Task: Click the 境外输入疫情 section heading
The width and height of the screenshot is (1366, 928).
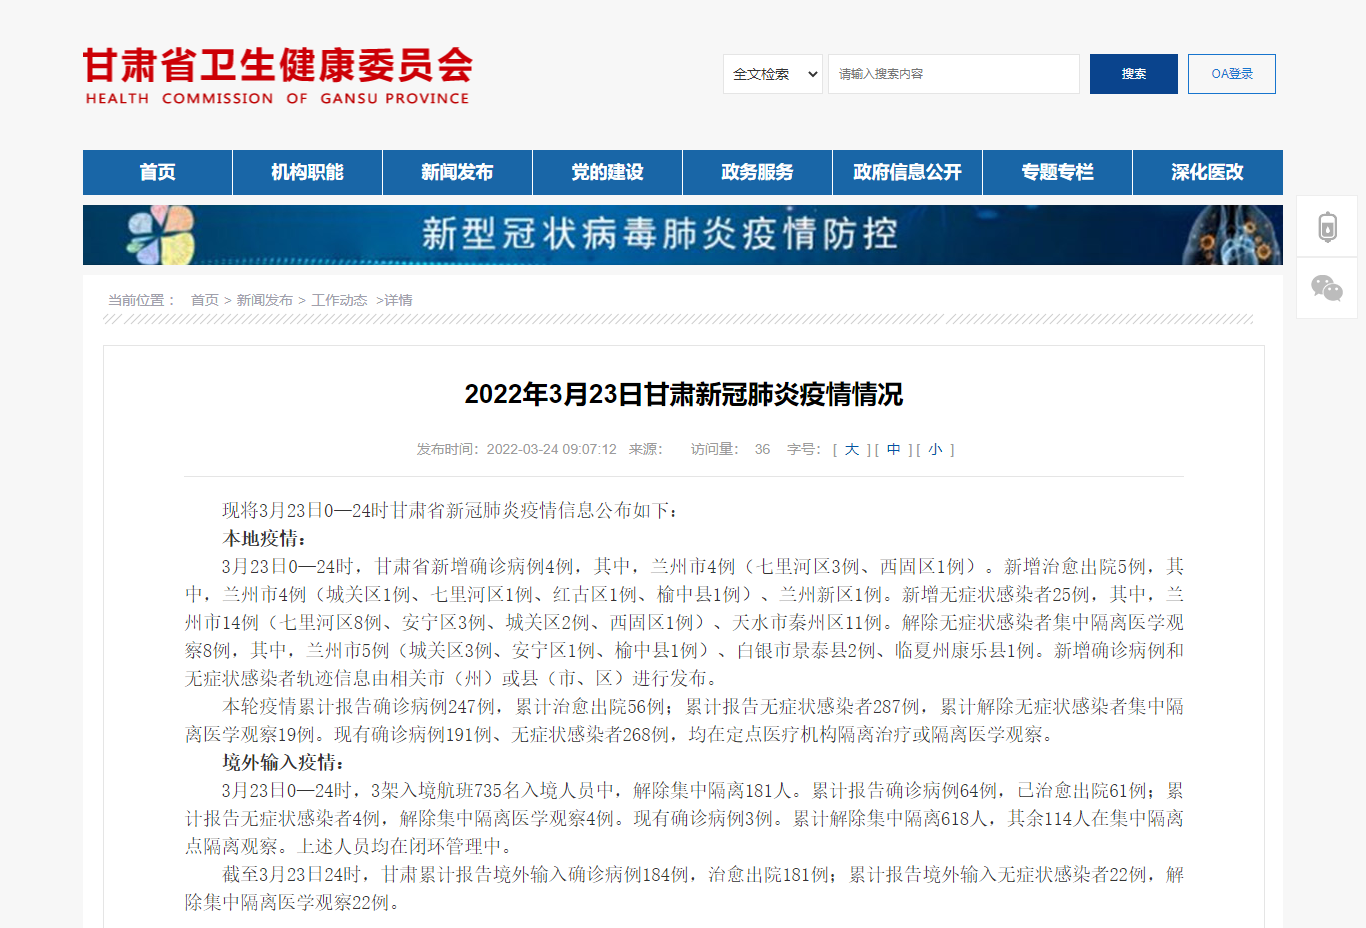Action: 284,762
